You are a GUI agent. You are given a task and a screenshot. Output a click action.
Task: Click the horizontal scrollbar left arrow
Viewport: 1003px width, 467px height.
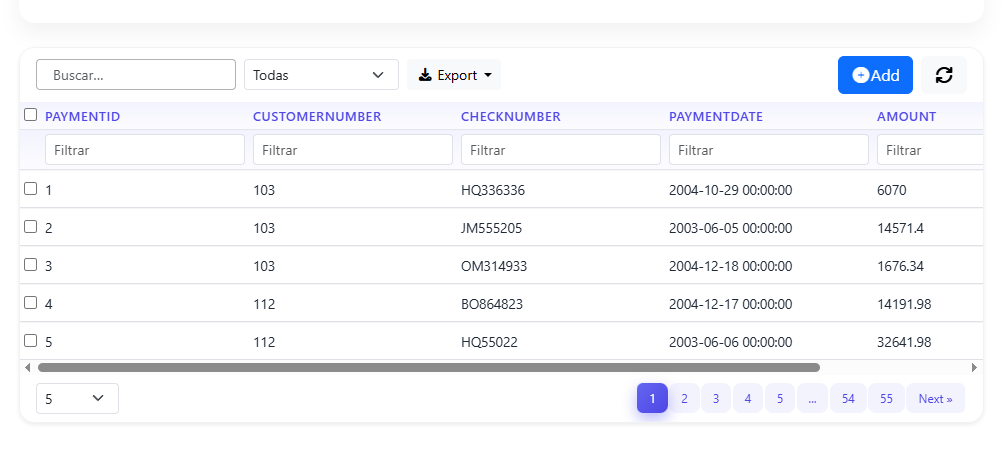[27, 367]
